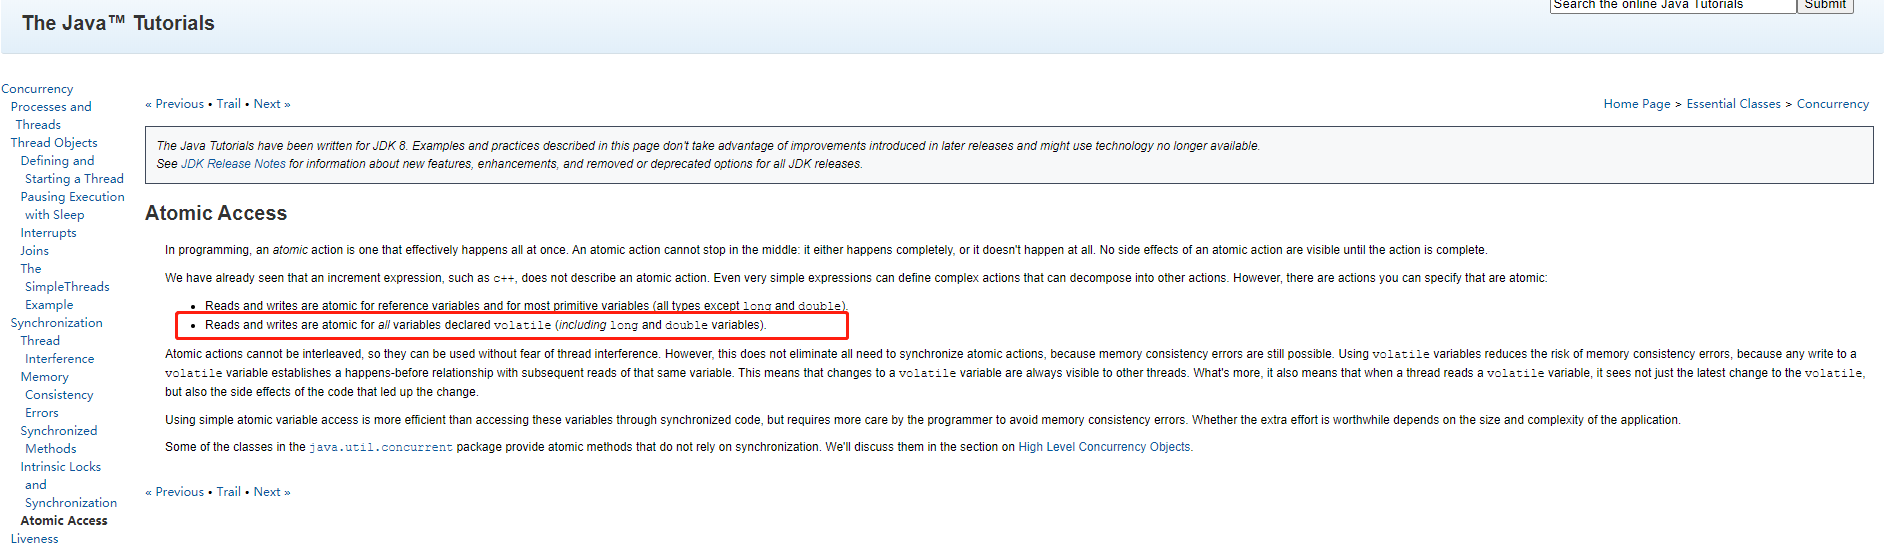1889x547 pixels.
Task: Go to Home Page breadcrumb
Action: 1637,104
